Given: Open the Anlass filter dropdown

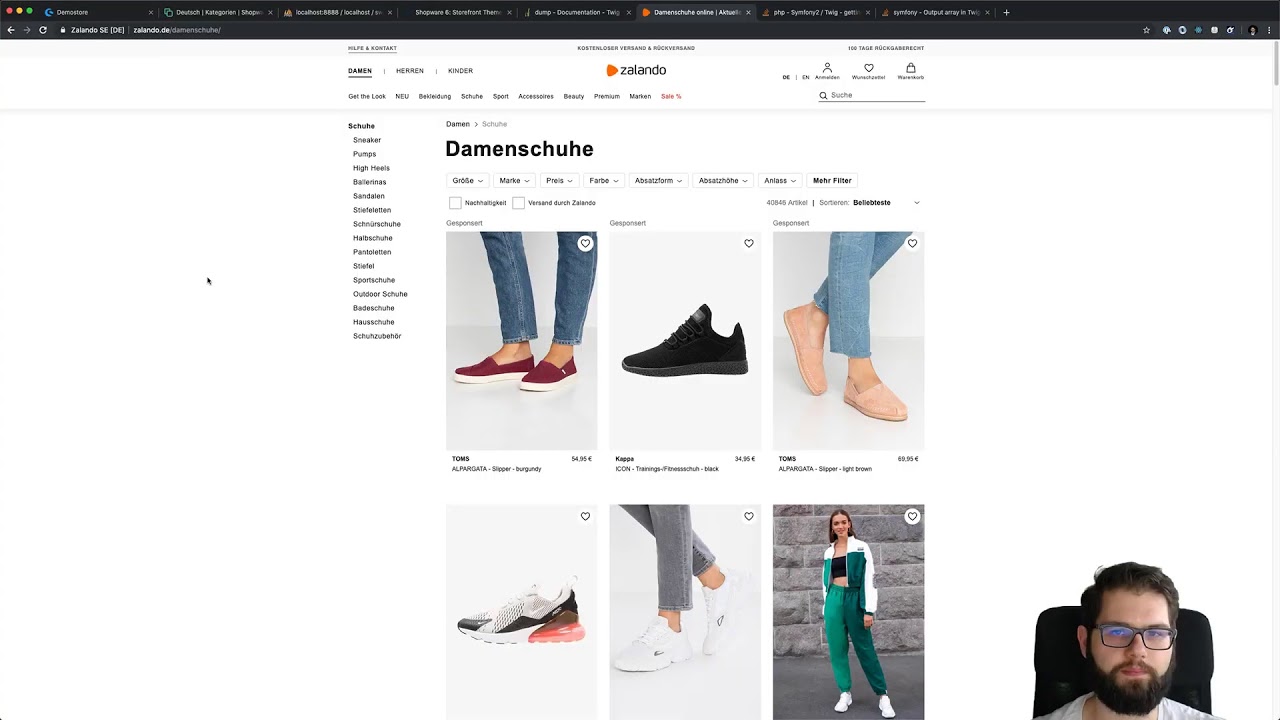Looking at the screenshot, I should 780,181.
